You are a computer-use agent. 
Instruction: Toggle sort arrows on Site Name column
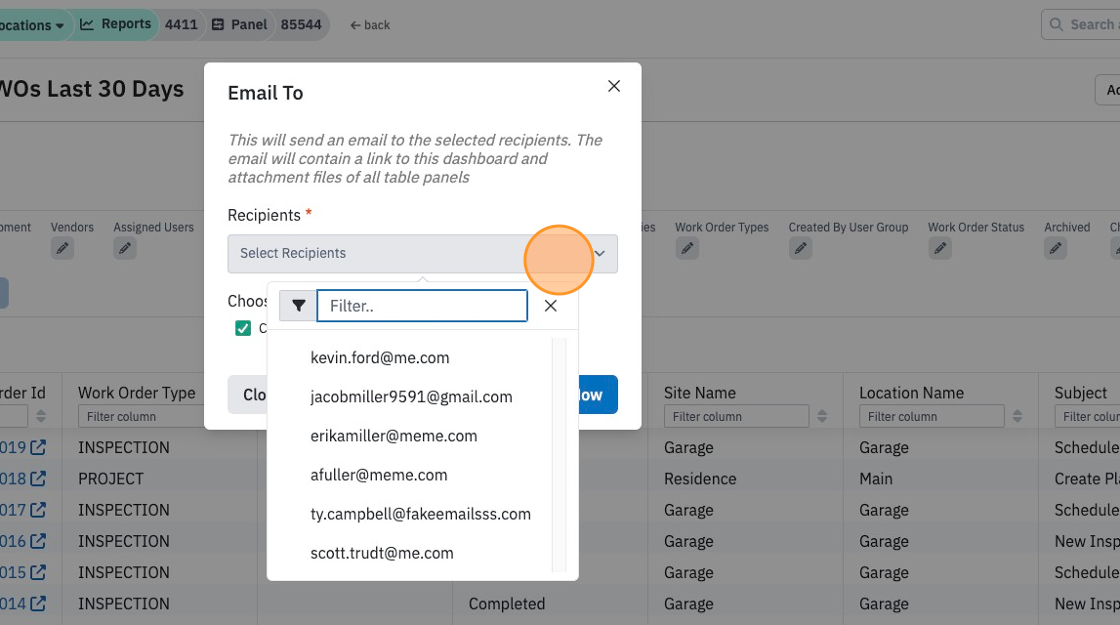pos(822,416)
